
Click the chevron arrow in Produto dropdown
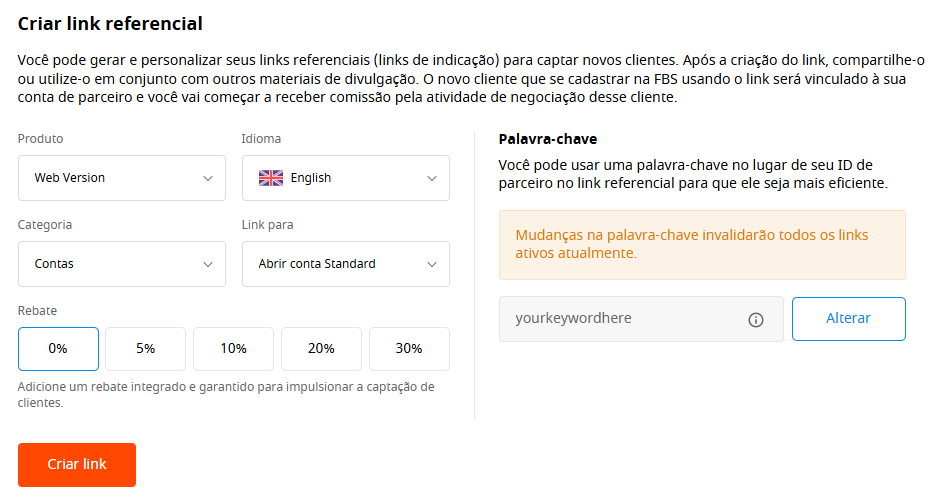point(208,178)
